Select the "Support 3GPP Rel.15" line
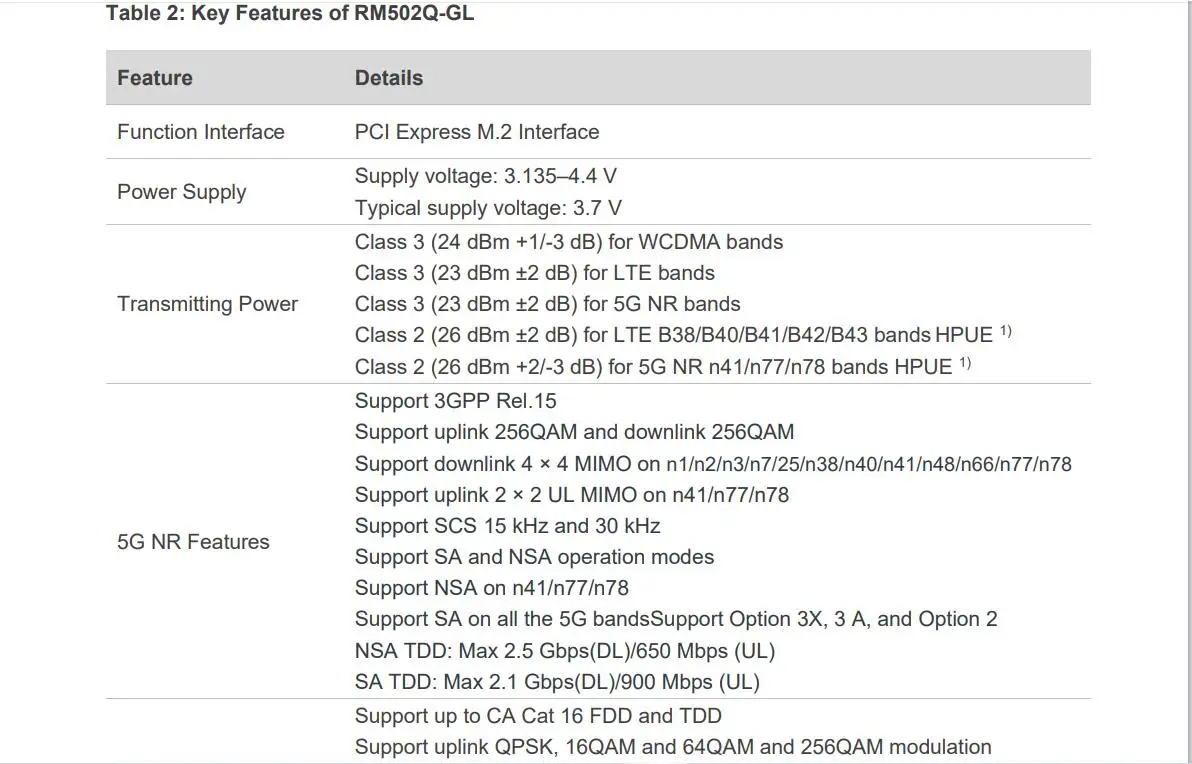This screenshot has height=764, width=1192. (x=455, y=401)
